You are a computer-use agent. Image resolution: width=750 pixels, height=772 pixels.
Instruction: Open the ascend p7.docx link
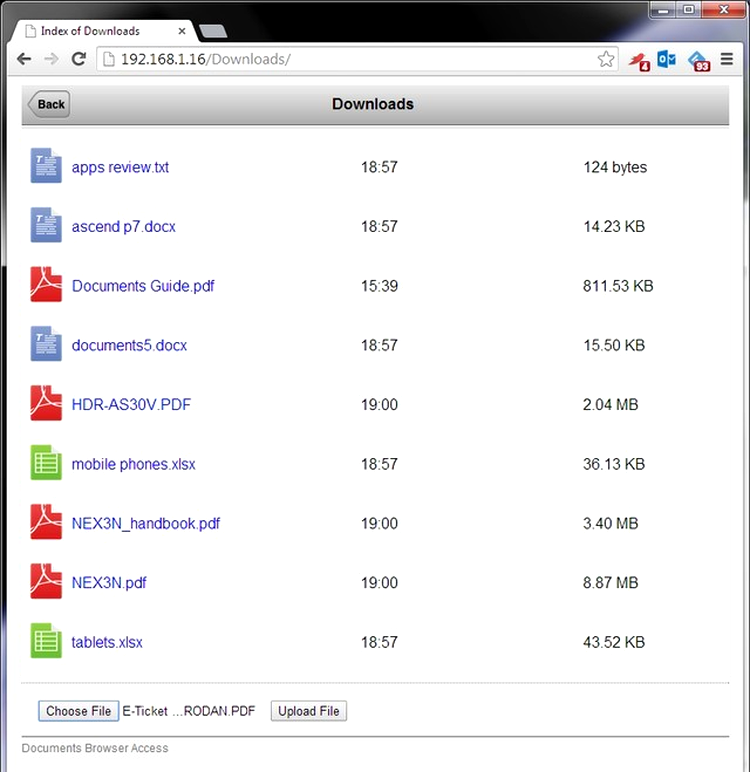click(124, 226)
